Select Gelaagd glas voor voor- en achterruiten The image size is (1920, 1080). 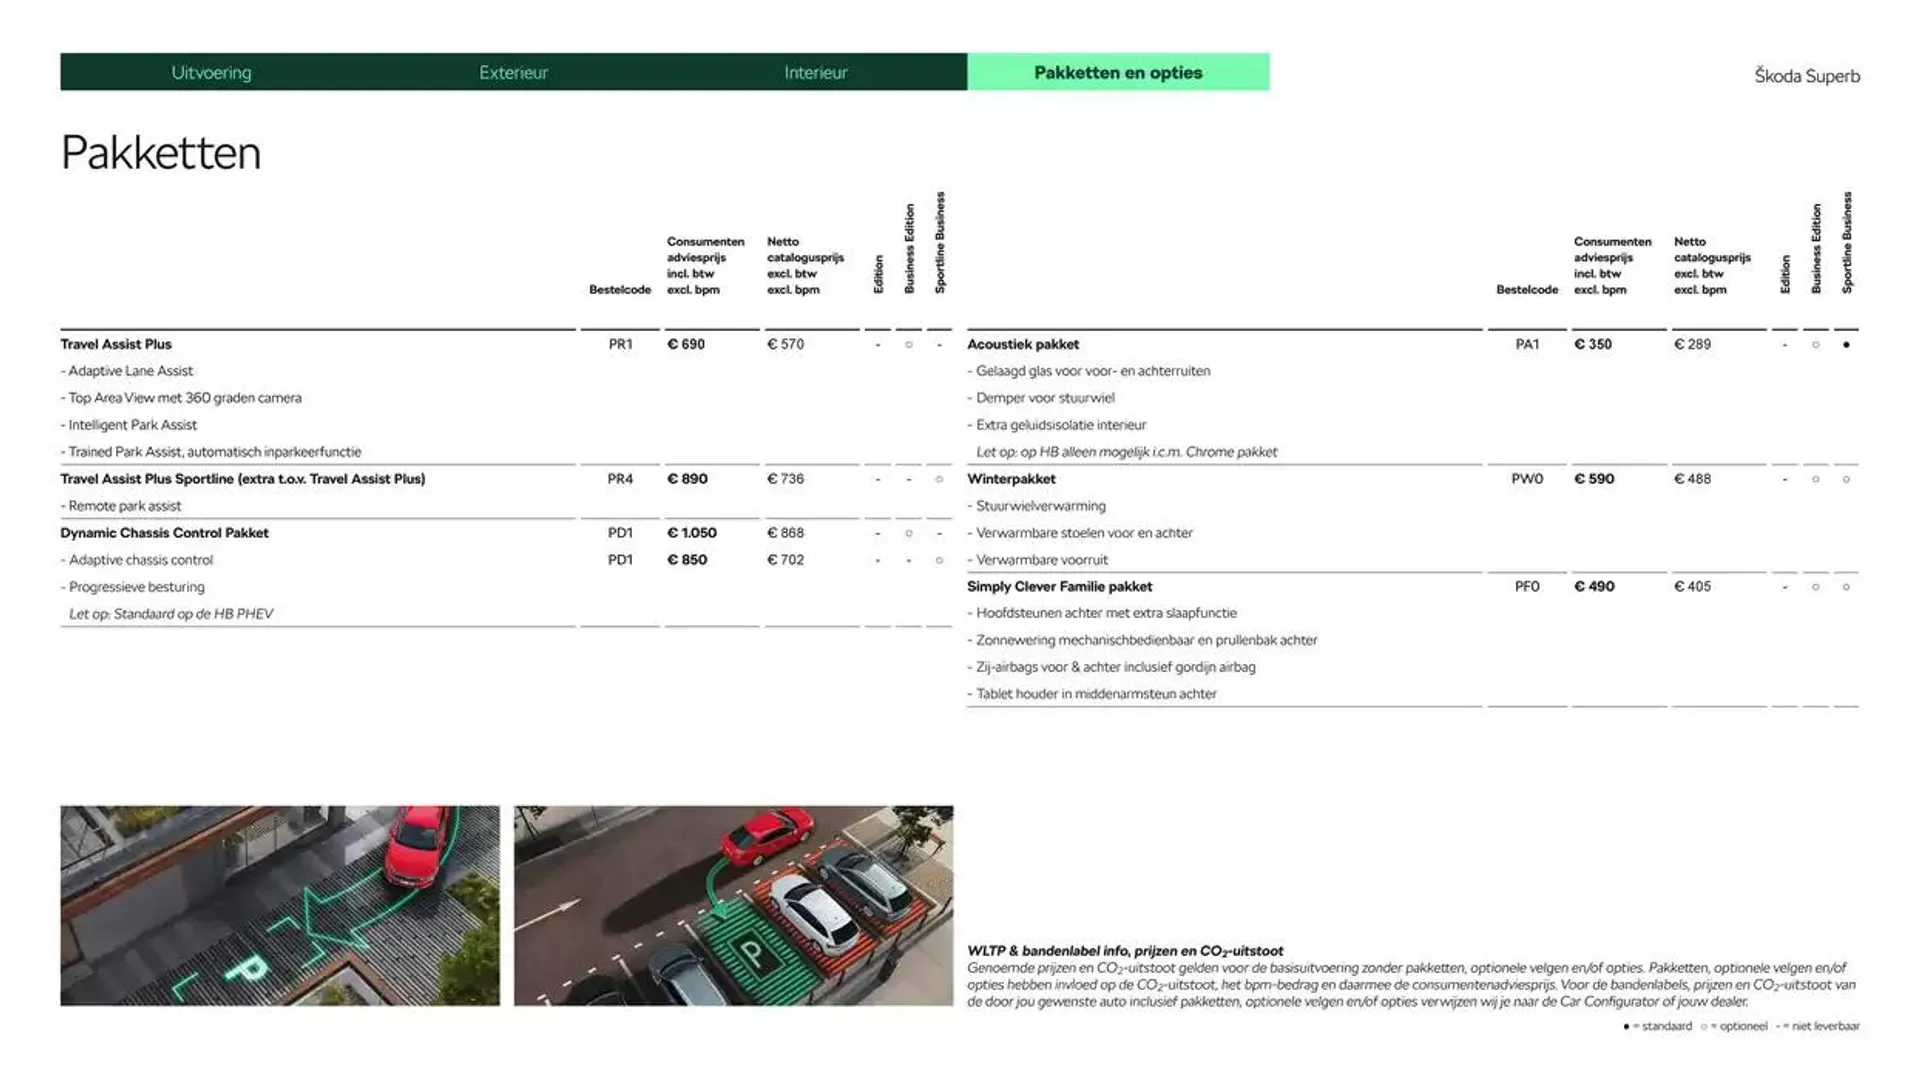pos(1089,371)
